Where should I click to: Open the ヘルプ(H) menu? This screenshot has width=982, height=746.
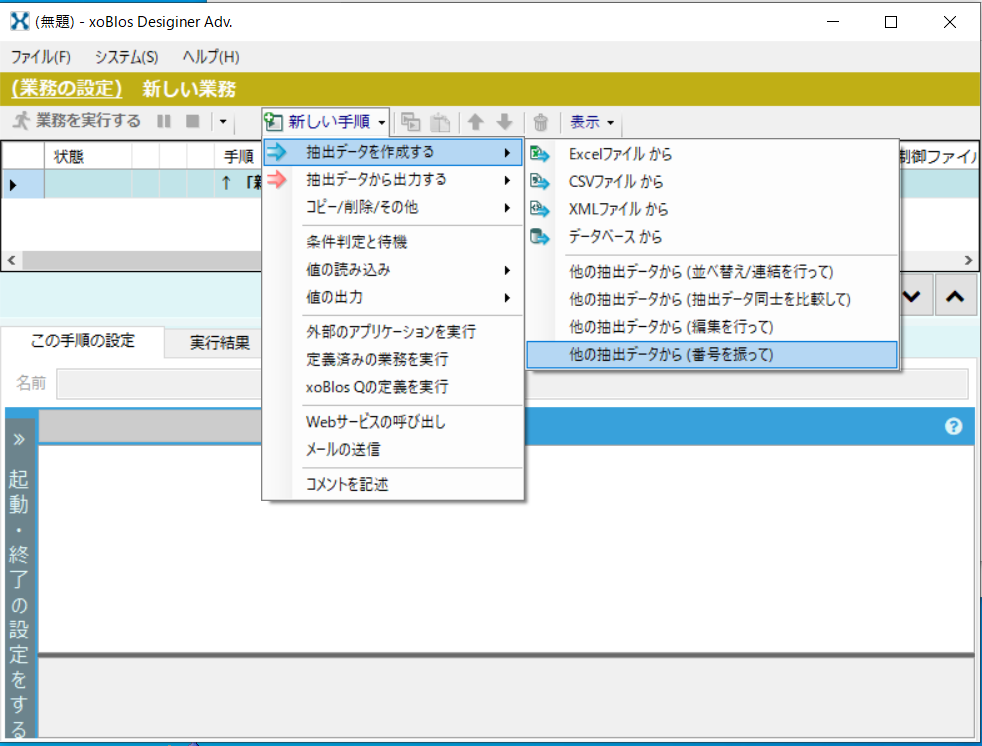coord(211,57)
